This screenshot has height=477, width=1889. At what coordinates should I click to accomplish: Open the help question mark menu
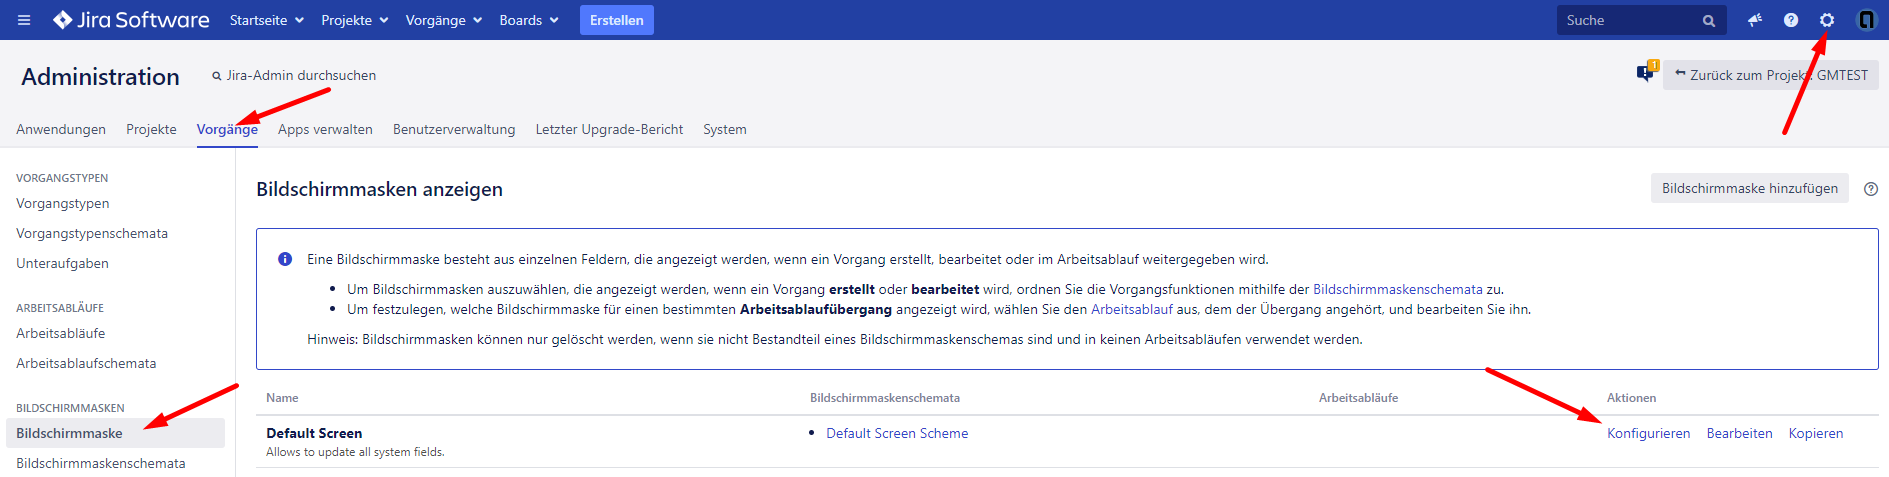pos(1790,20)
